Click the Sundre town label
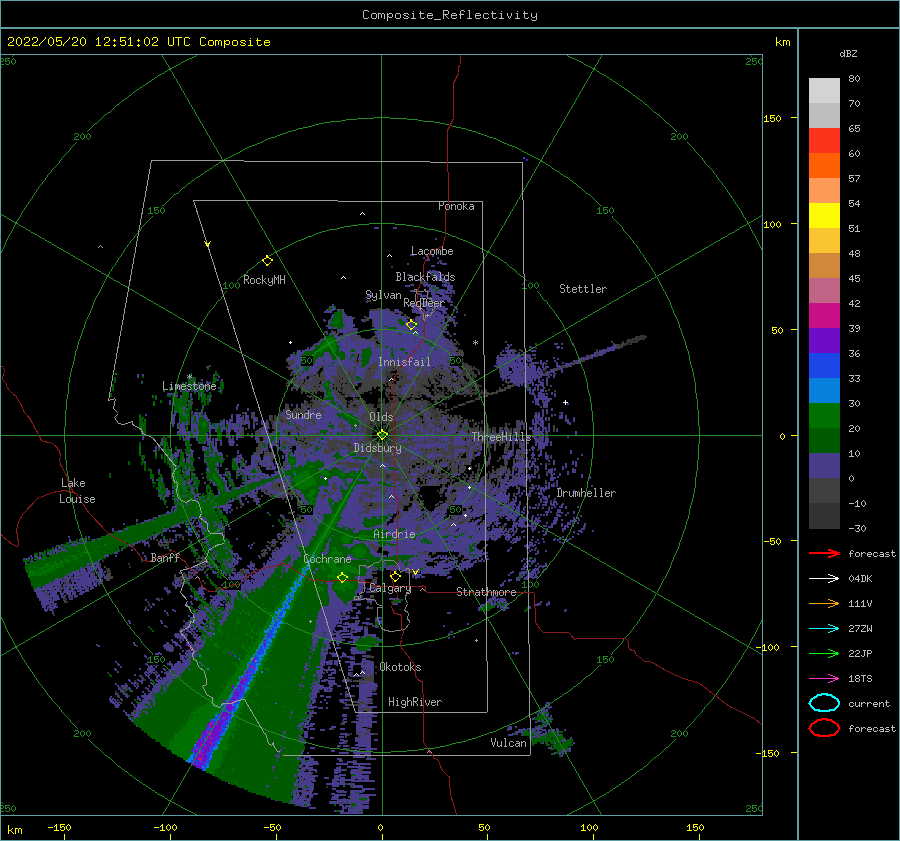This screenshot has width=900, height=841. pyautogui.click(x=303, y=414)
